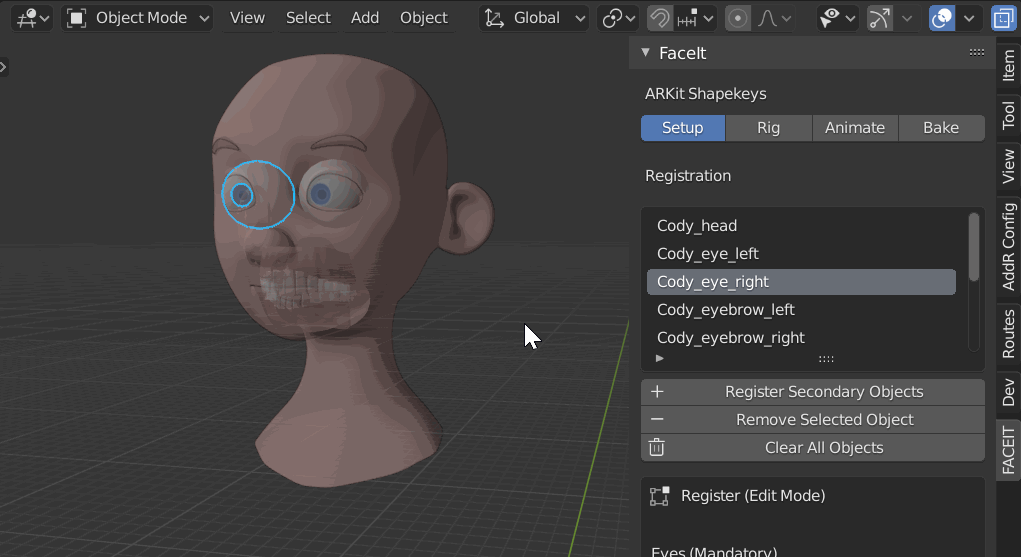Click the selected right eye in viewport

258,195
